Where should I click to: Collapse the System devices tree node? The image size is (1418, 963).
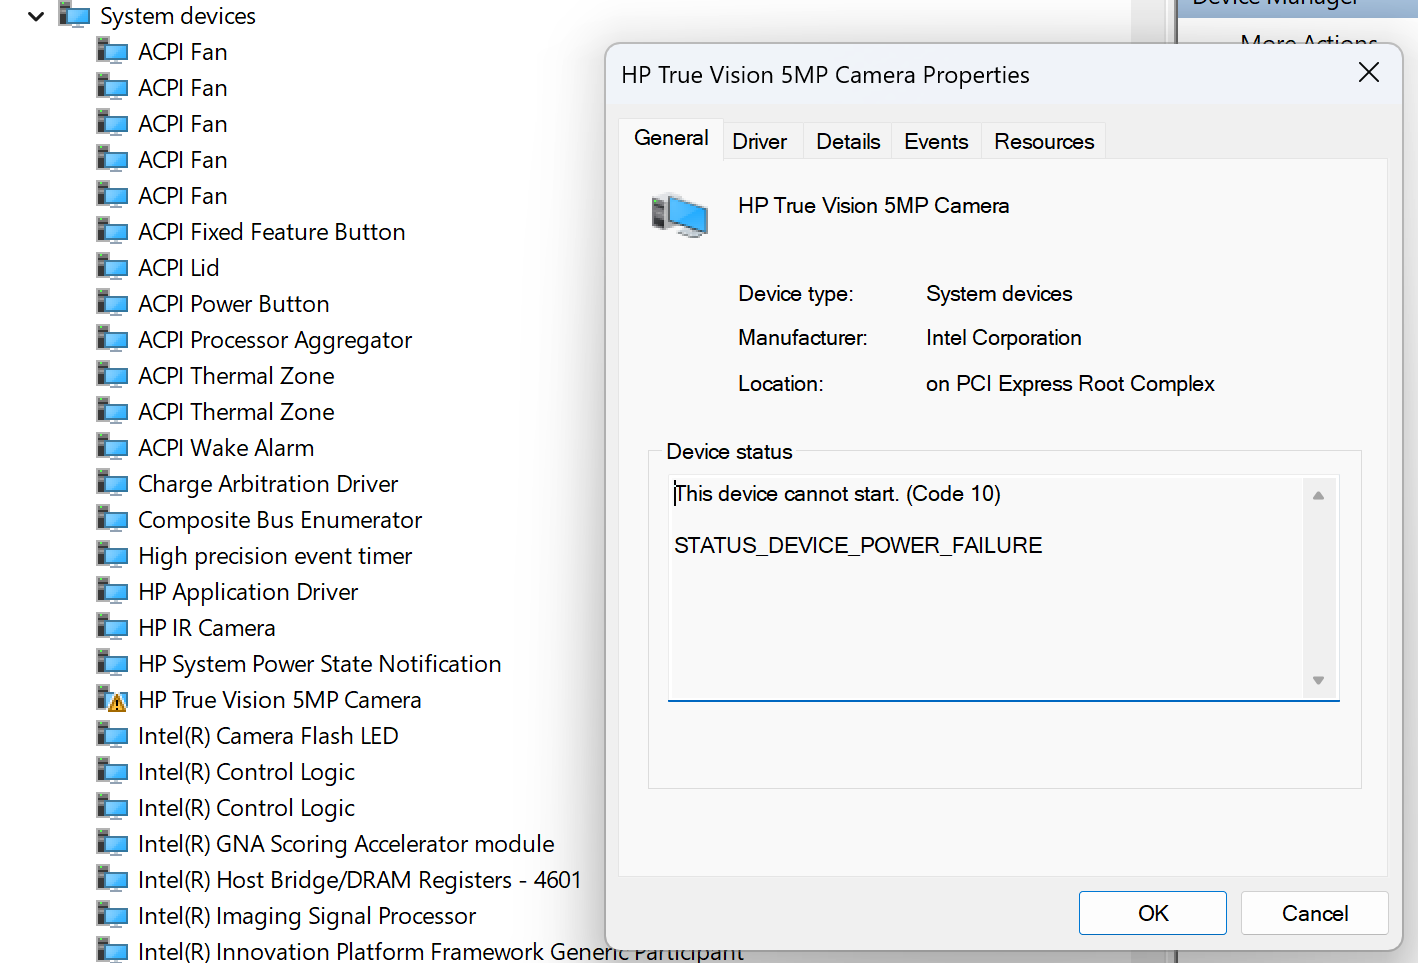(36, 16)
